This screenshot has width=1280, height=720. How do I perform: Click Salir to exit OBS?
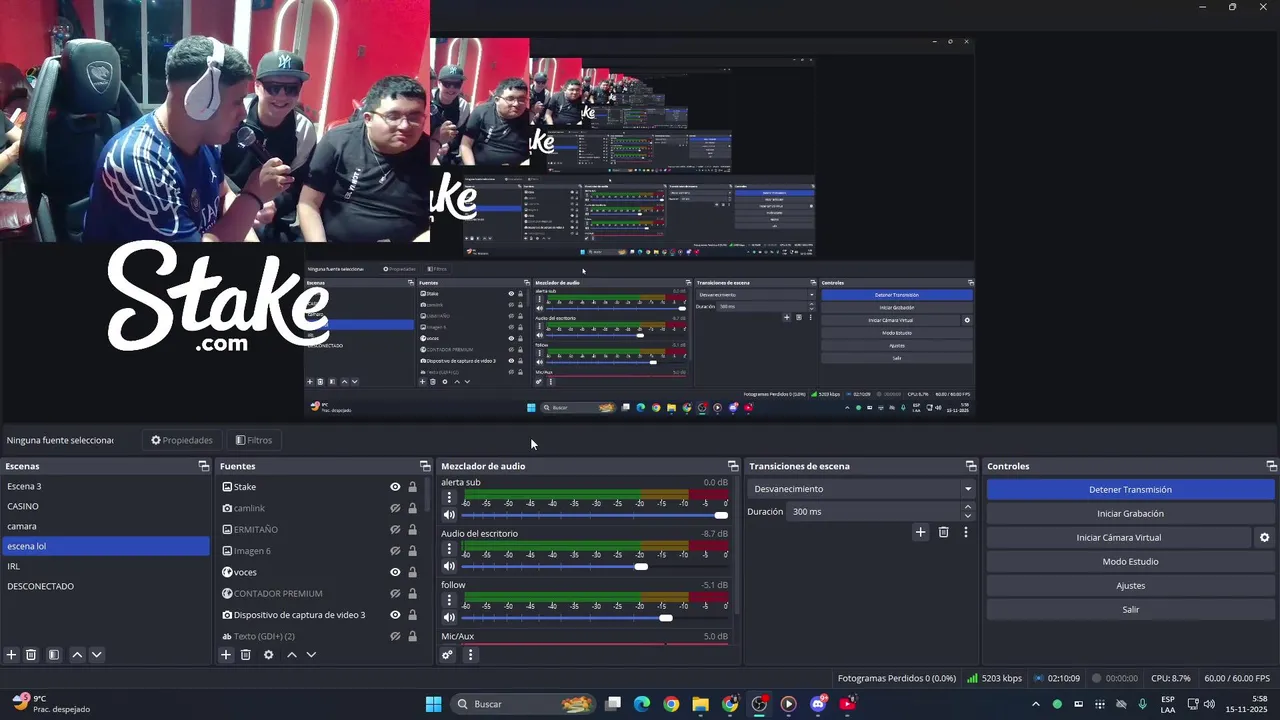(1130, 610)
